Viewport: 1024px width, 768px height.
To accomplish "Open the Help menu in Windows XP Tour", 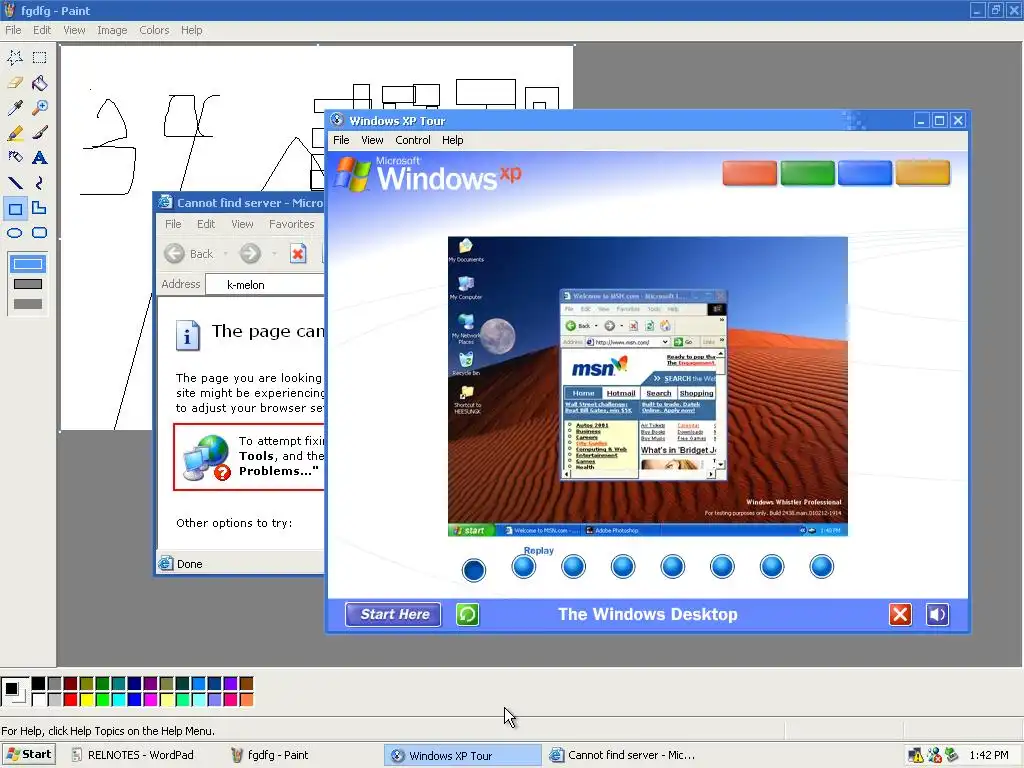I will point(453,140).
